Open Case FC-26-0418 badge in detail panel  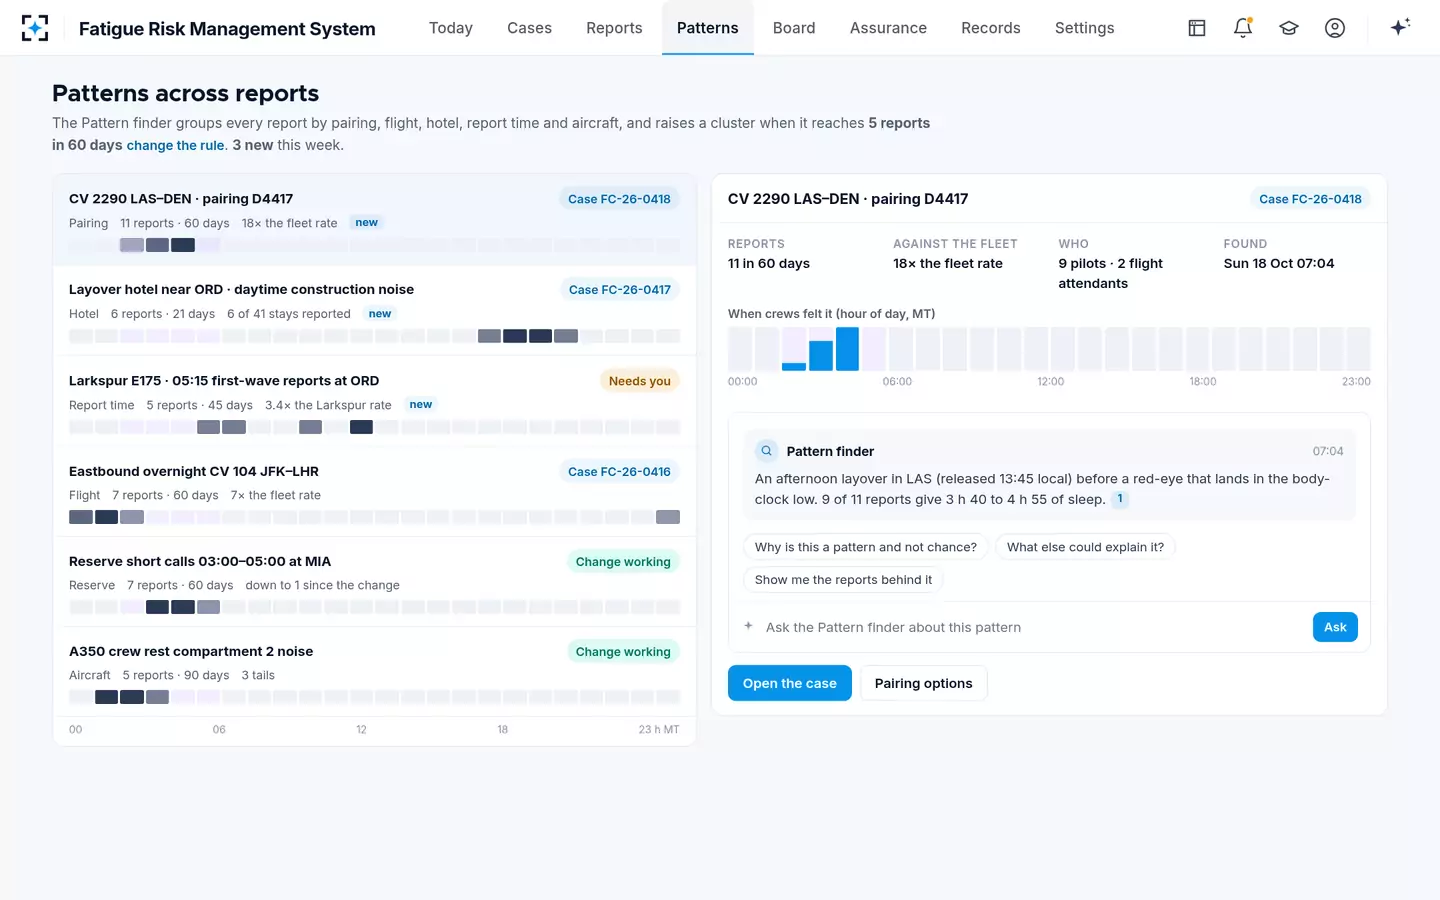(x=1310, y=199)
